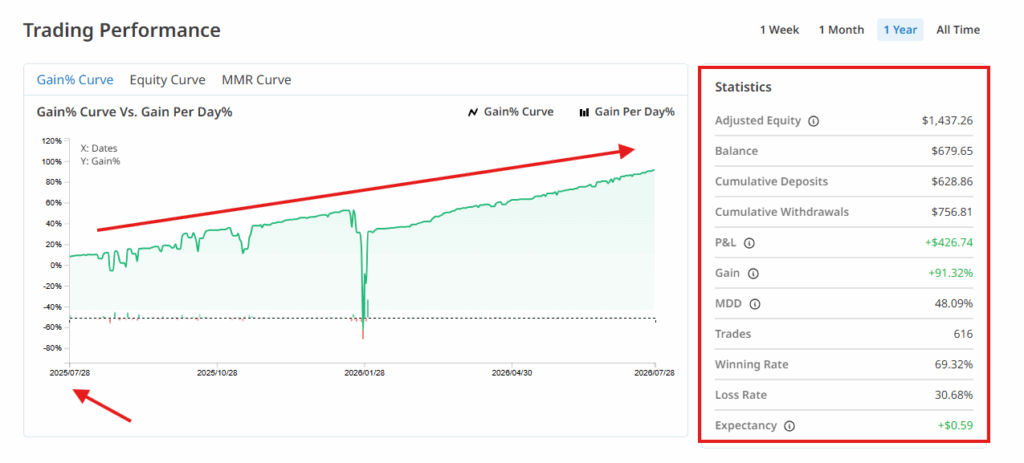The height and width of the screenshot is (463, 1024).
Task: Click the Gain% Curve legend line icon
Action: tap(473, 112)
